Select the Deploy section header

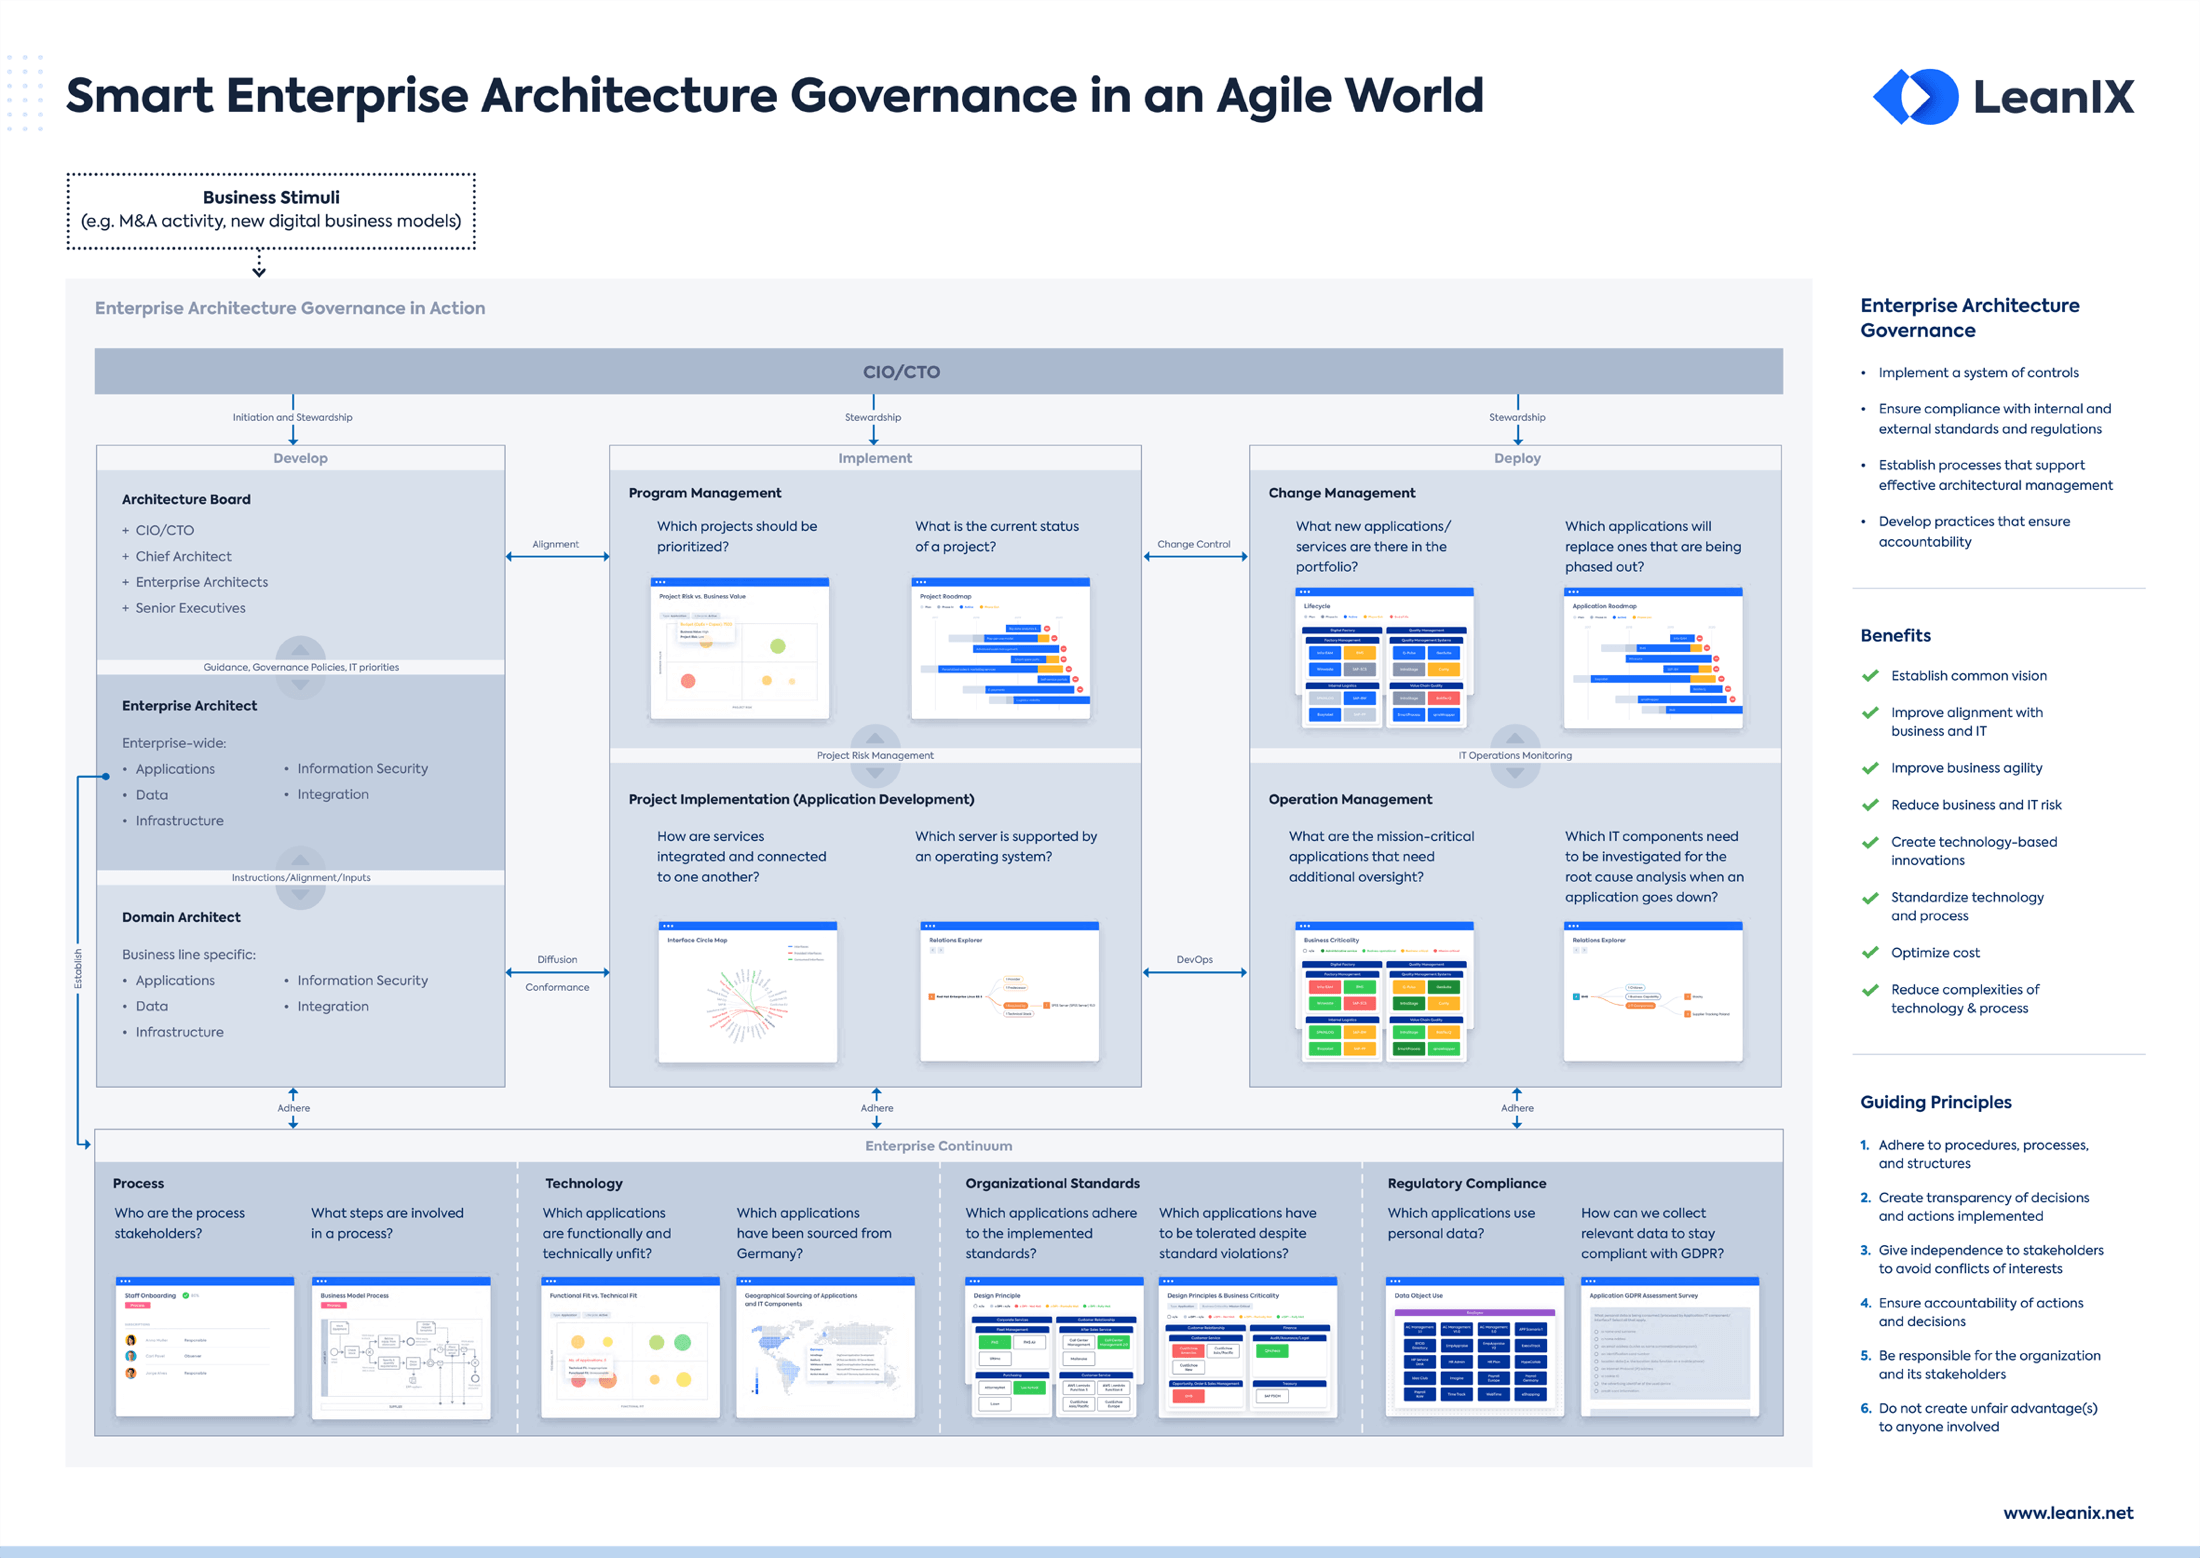tap(1516, 457)
